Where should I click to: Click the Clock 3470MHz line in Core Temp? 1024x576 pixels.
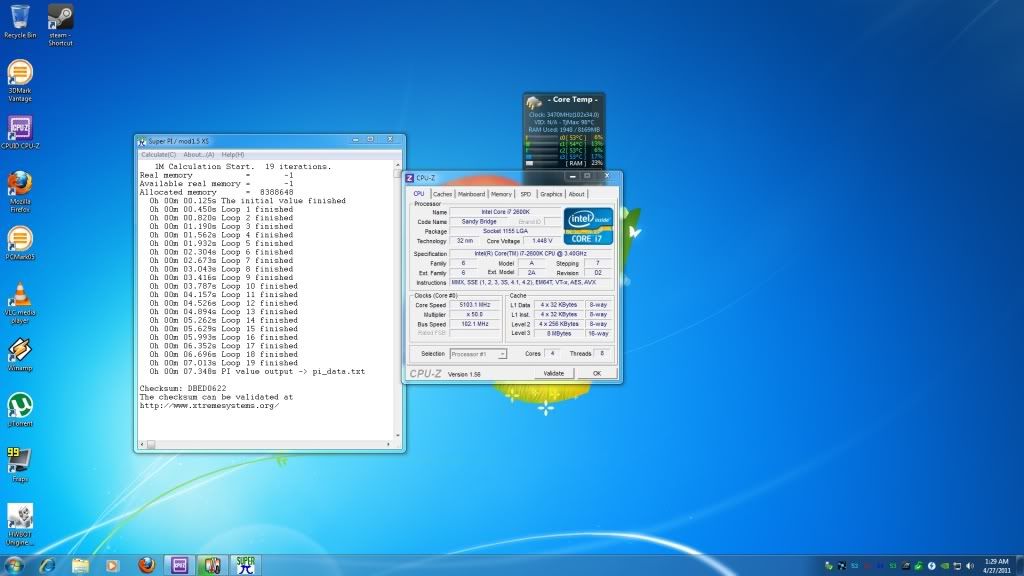click(564, 115)
